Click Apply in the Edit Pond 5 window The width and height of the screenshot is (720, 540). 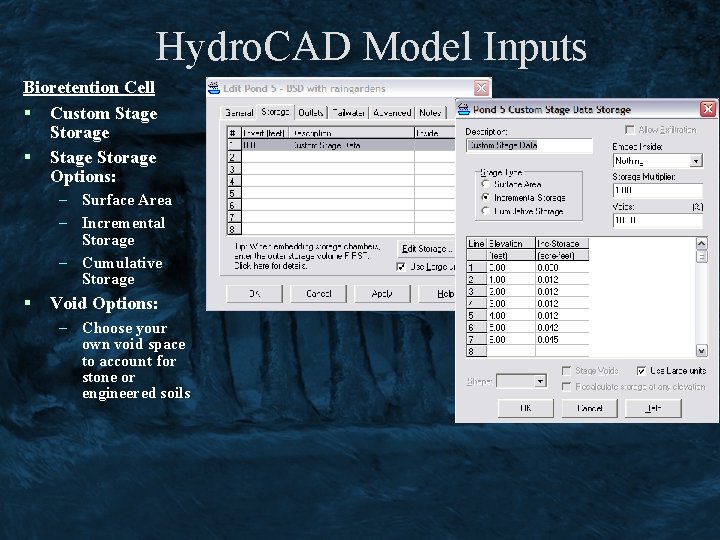(x=382, y=293)
